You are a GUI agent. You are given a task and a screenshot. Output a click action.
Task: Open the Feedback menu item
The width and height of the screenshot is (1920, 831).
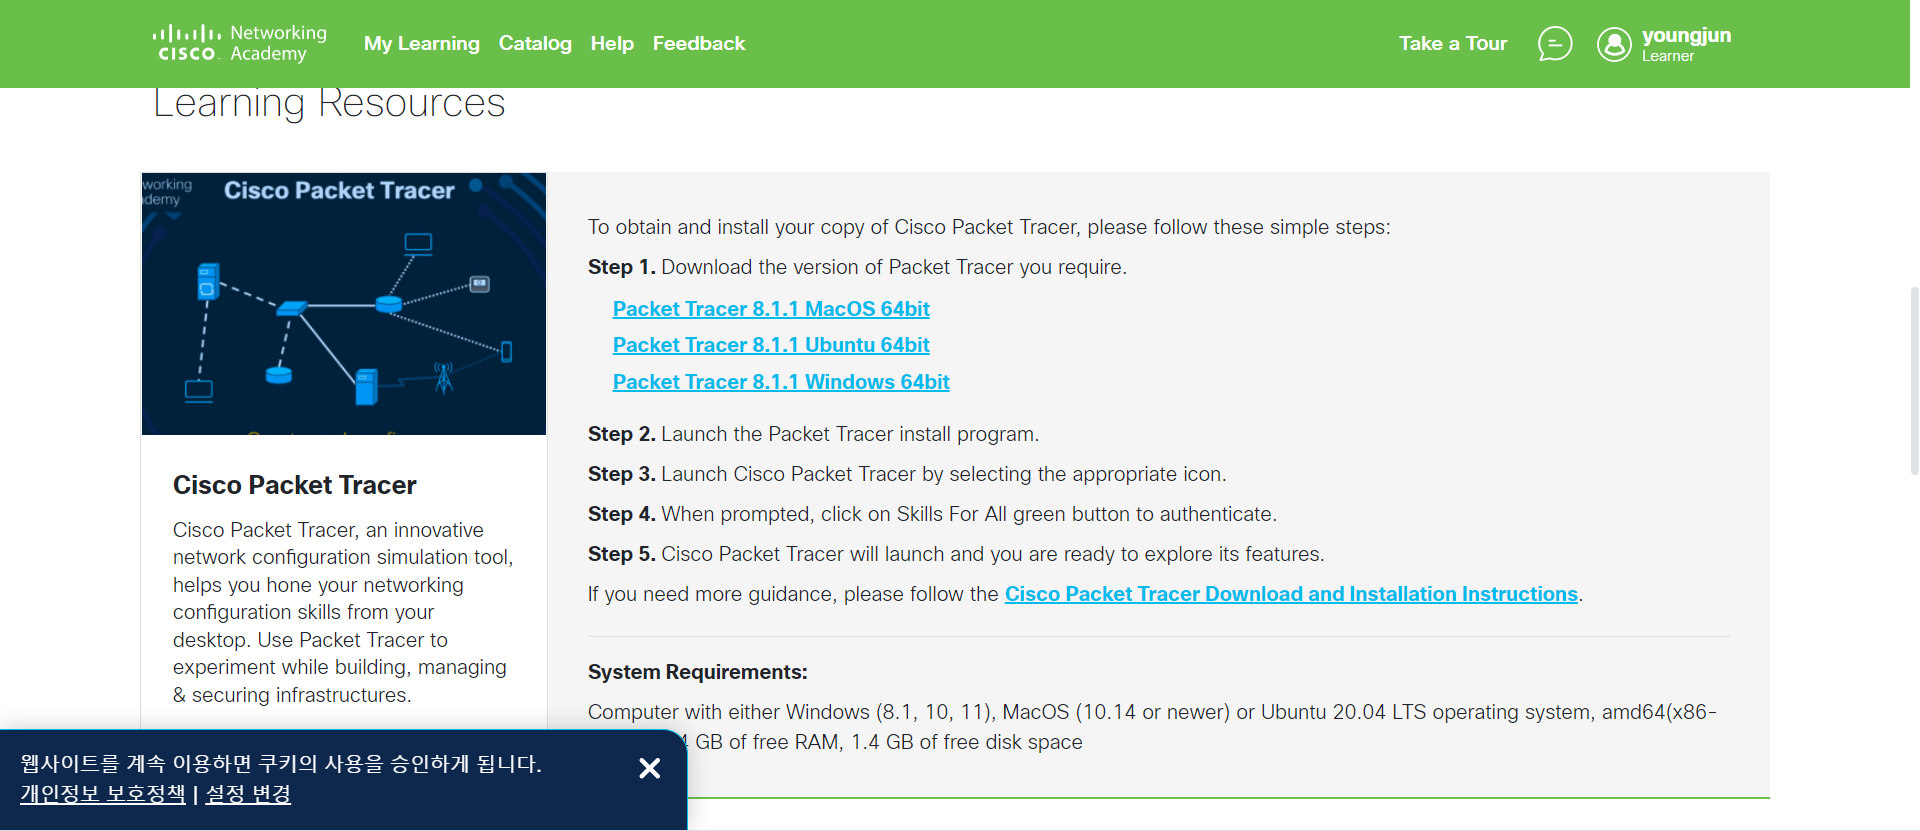(x=699, y=44)
